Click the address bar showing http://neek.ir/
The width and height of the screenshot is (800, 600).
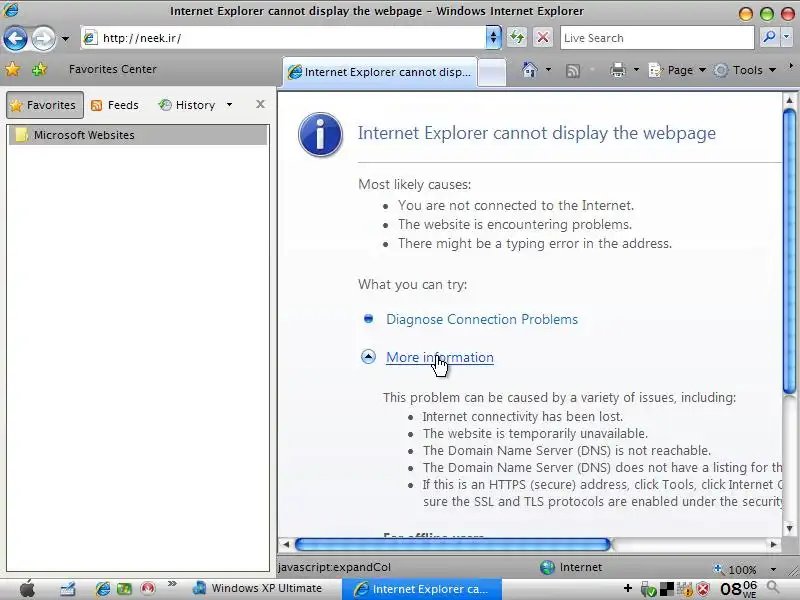tap(284, 38)
